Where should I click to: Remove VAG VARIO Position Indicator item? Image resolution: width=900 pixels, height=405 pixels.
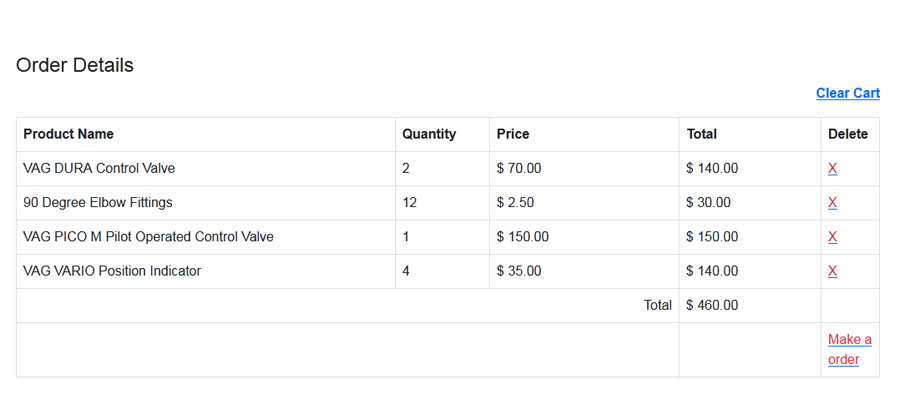click(832, 271)
